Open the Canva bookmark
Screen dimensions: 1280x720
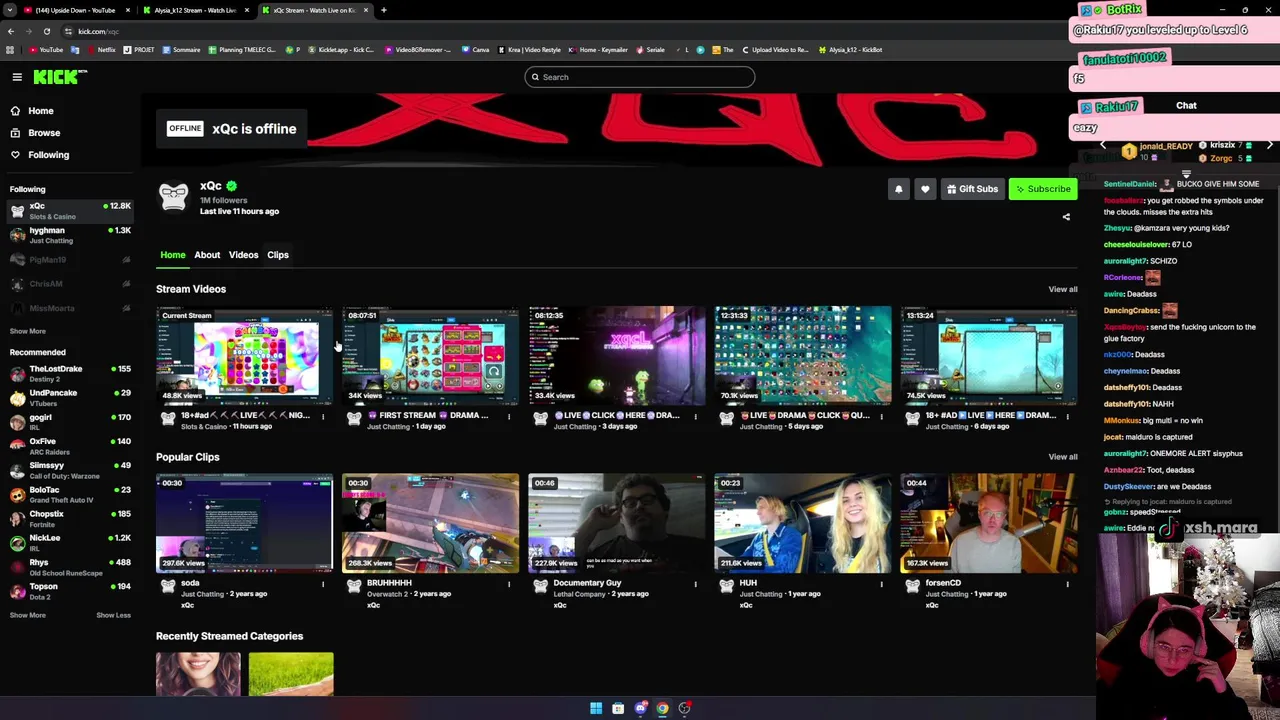click(476, 50)
